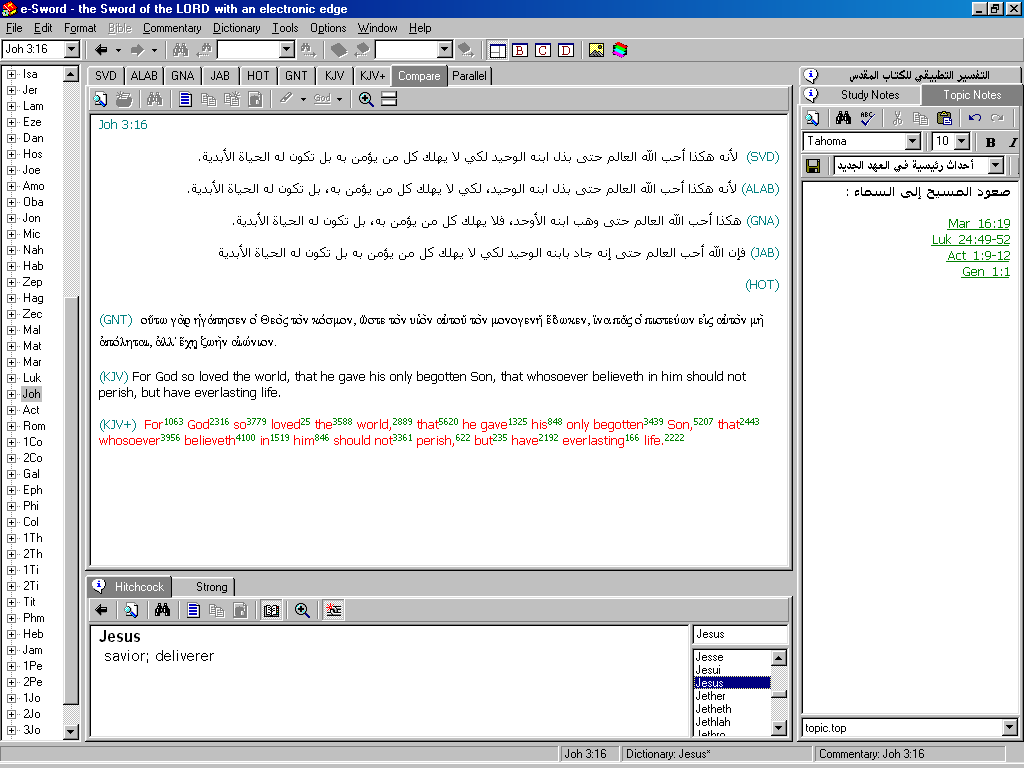
Task: Switch to the GNT Bible tab
Action: [296, 76]
